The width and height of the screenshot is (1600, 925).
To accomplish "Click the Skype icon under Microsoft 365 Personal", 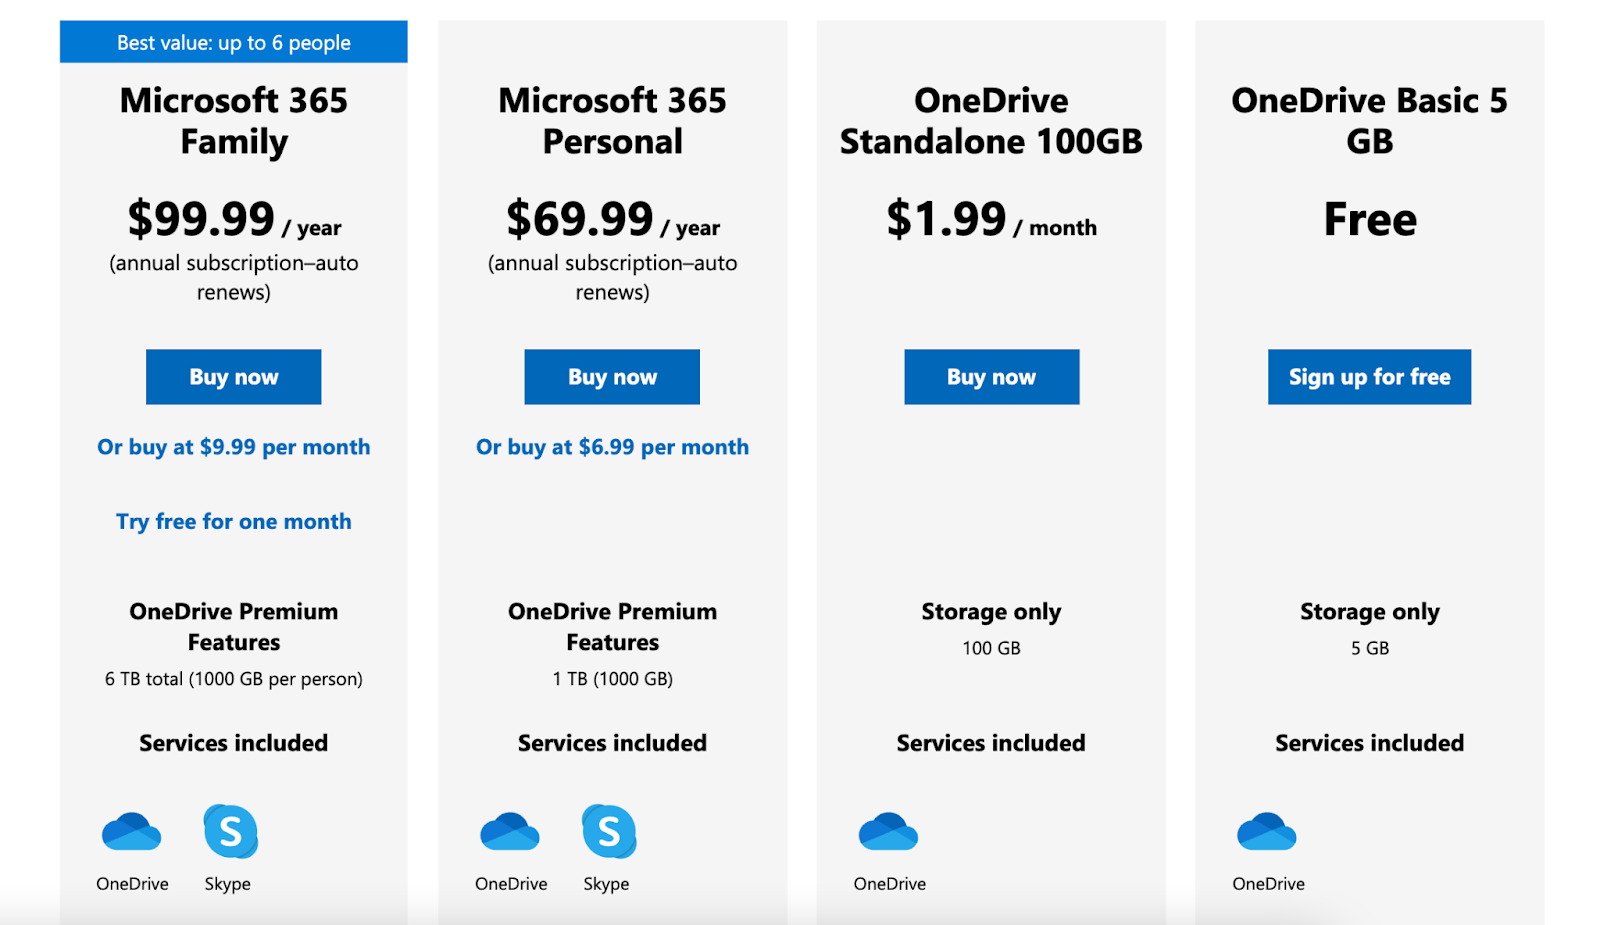I will (608, 832).
